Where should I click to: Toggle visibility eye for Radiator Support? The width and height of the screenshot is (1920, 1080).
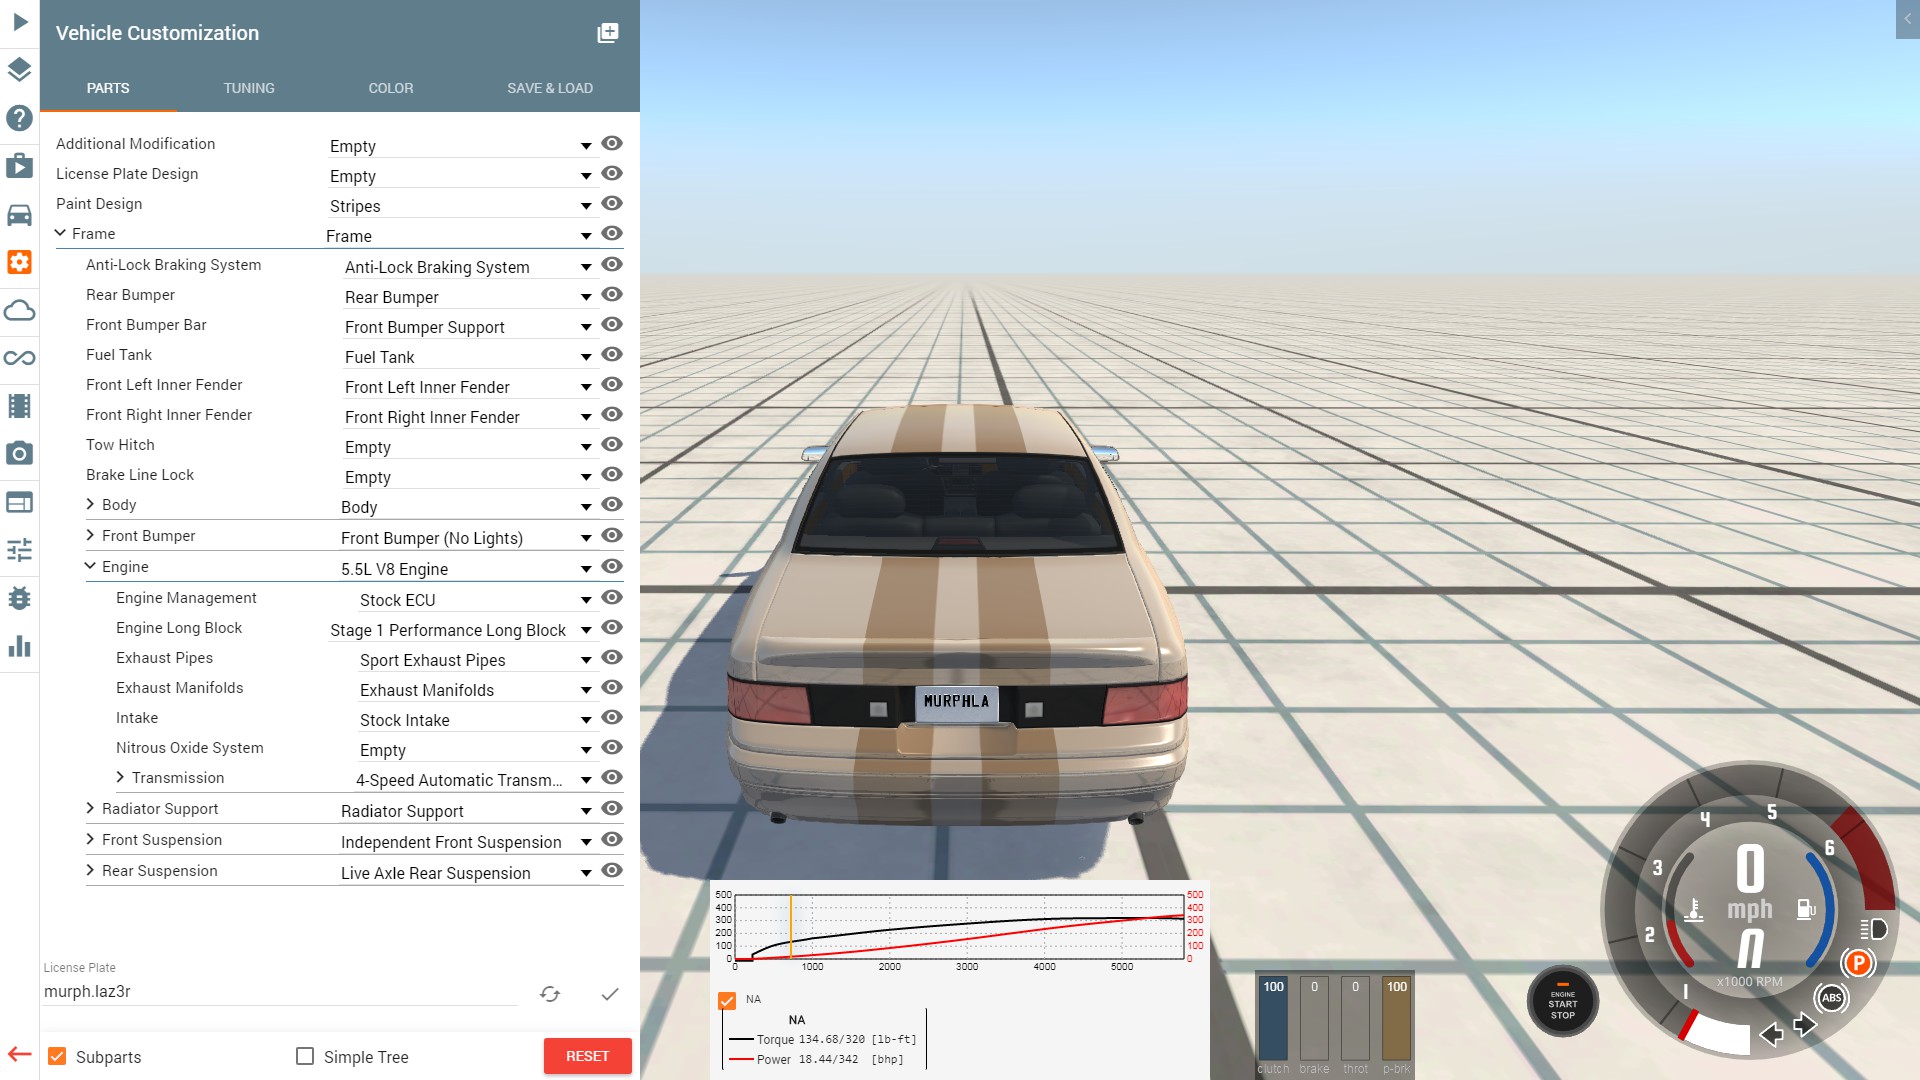click(x=612, y=809)
